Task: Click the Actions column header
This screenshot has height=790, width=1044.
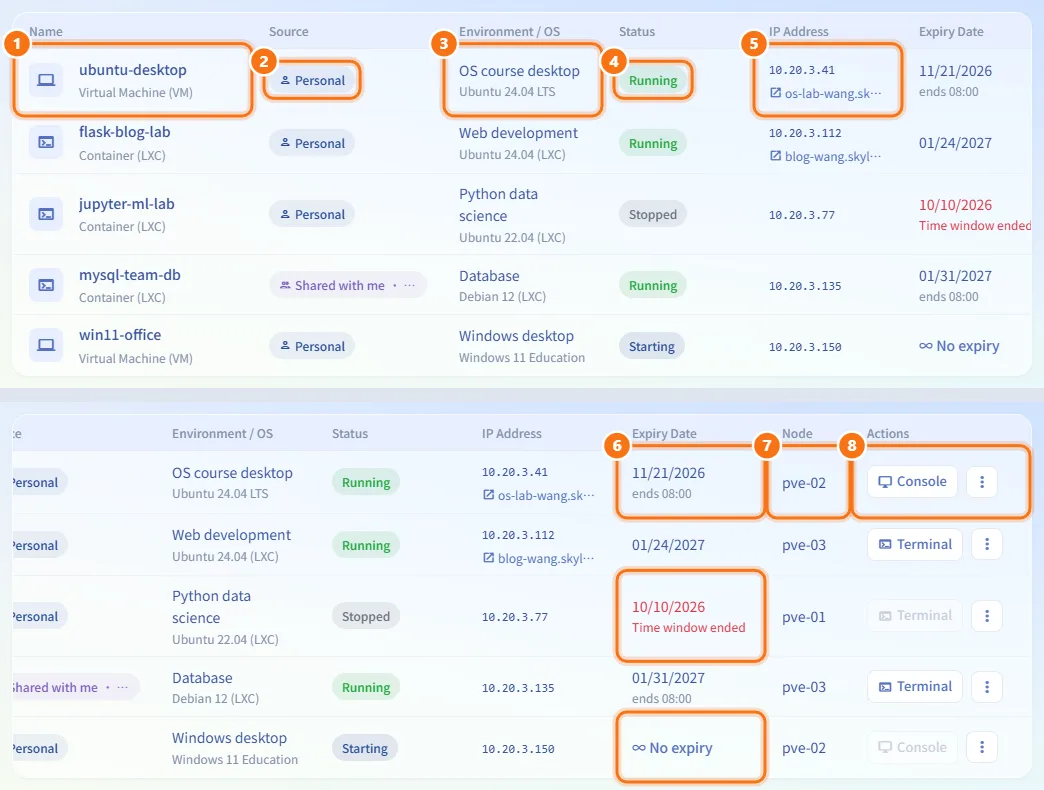Action: coord(888,433)
